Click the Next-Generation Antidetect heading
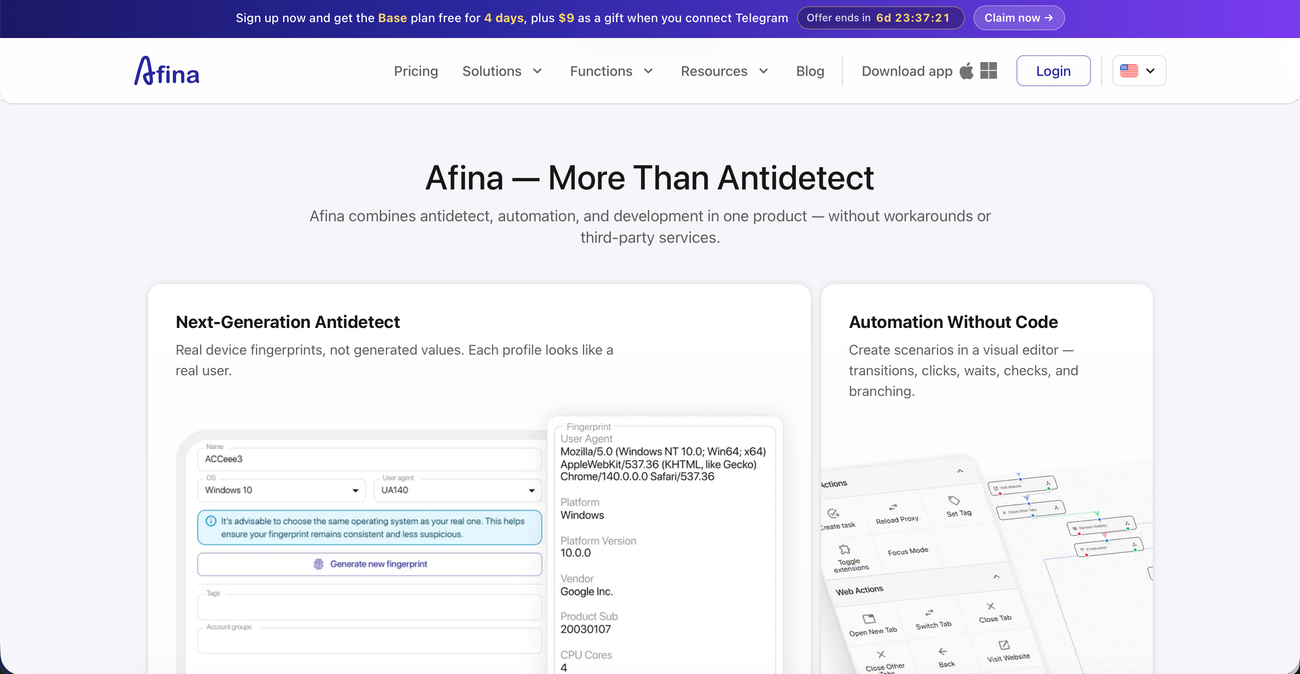 pyautogui.click(x=288, y=322)
